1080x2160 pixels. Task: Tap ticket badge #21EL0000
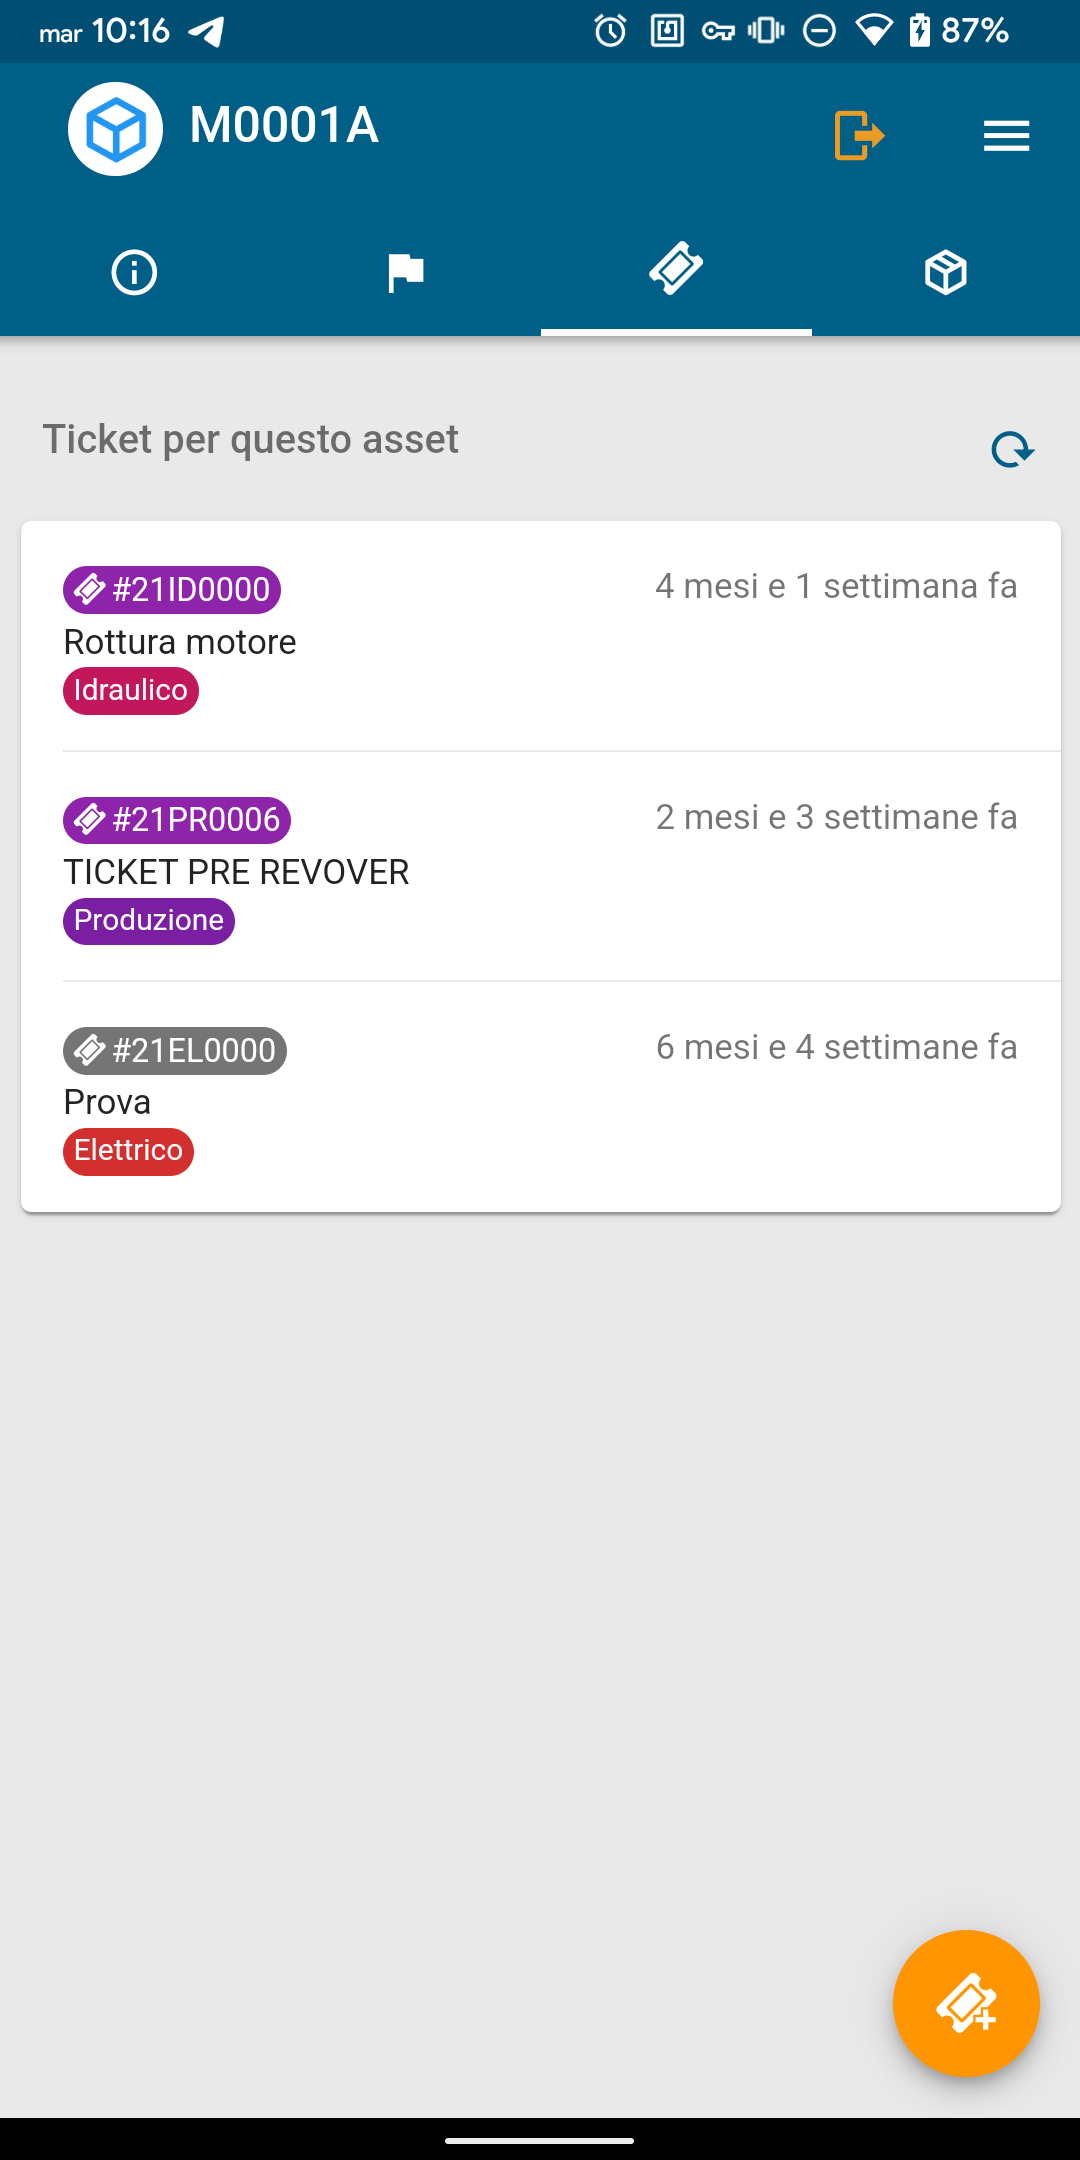coord(175,1051)
